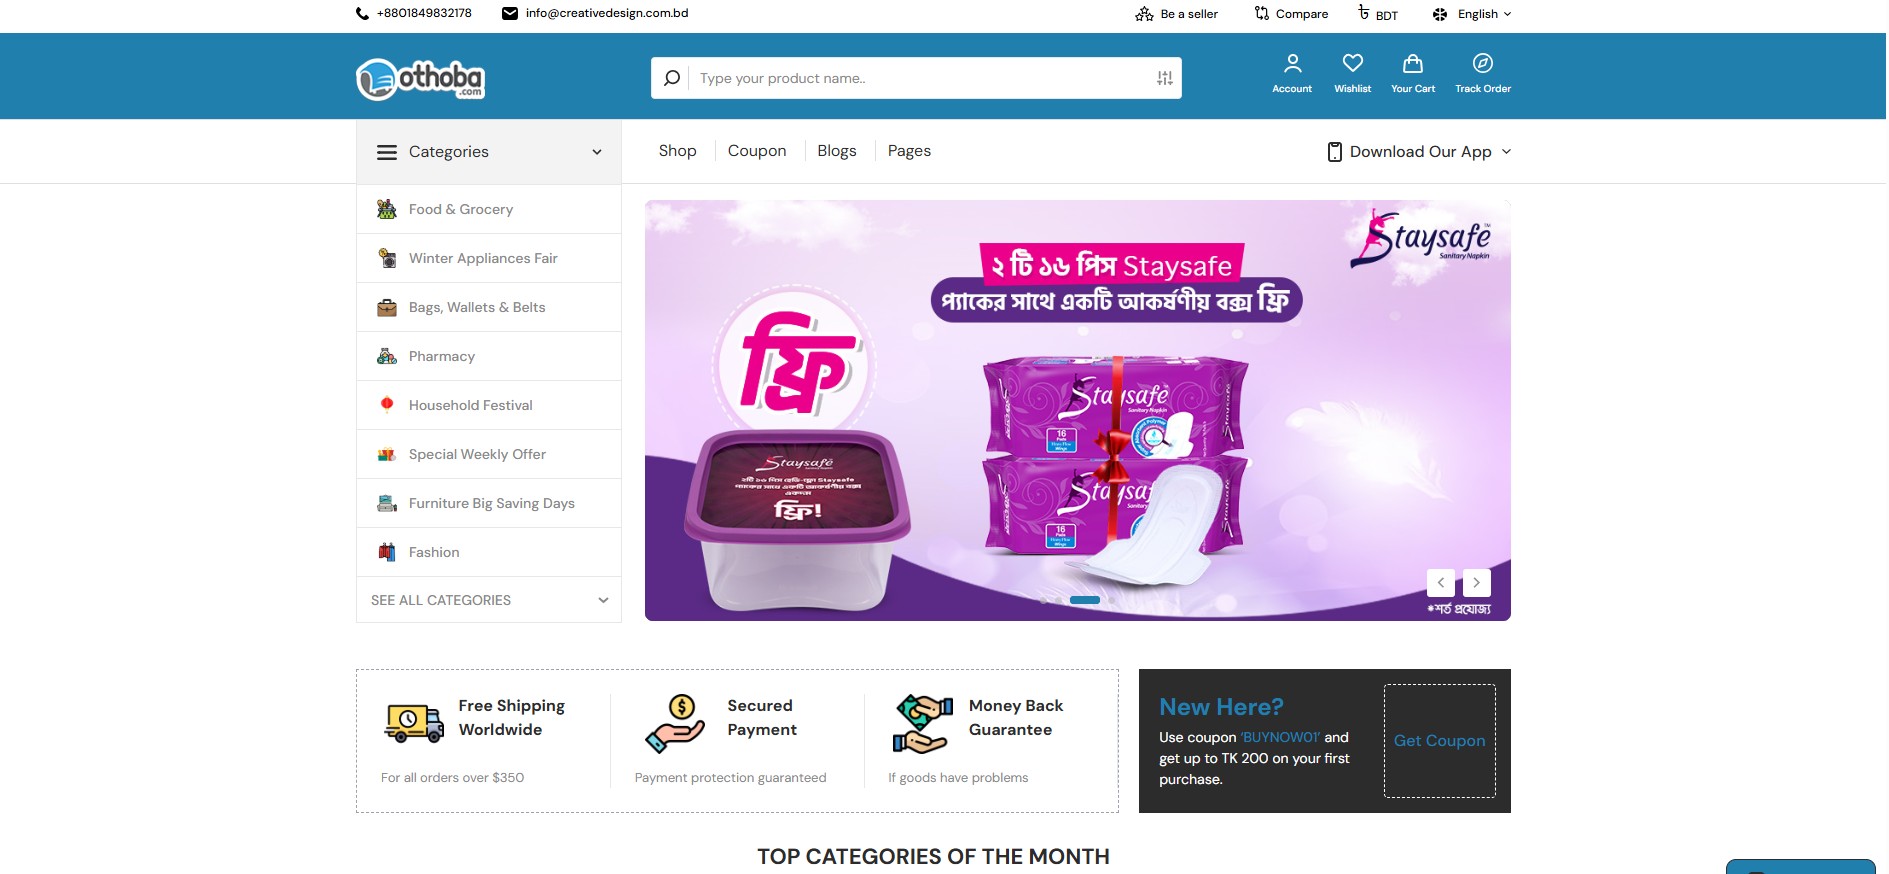Screen dimensions: 1889x874
Task: Click Be a seller link
Action: (1189, 14)
